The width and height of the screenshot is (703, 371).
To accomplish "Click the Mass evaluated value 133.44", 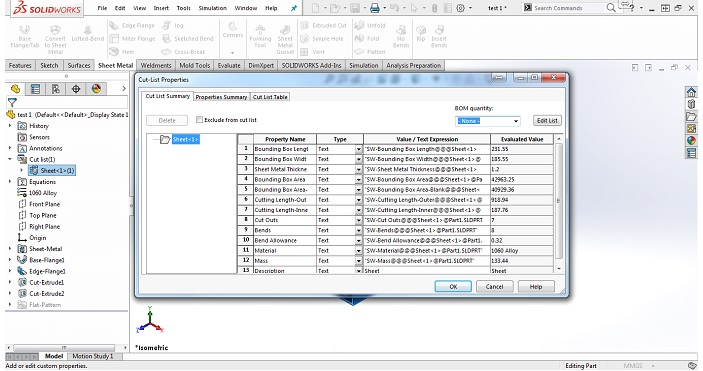I will (x=522, y=261).
